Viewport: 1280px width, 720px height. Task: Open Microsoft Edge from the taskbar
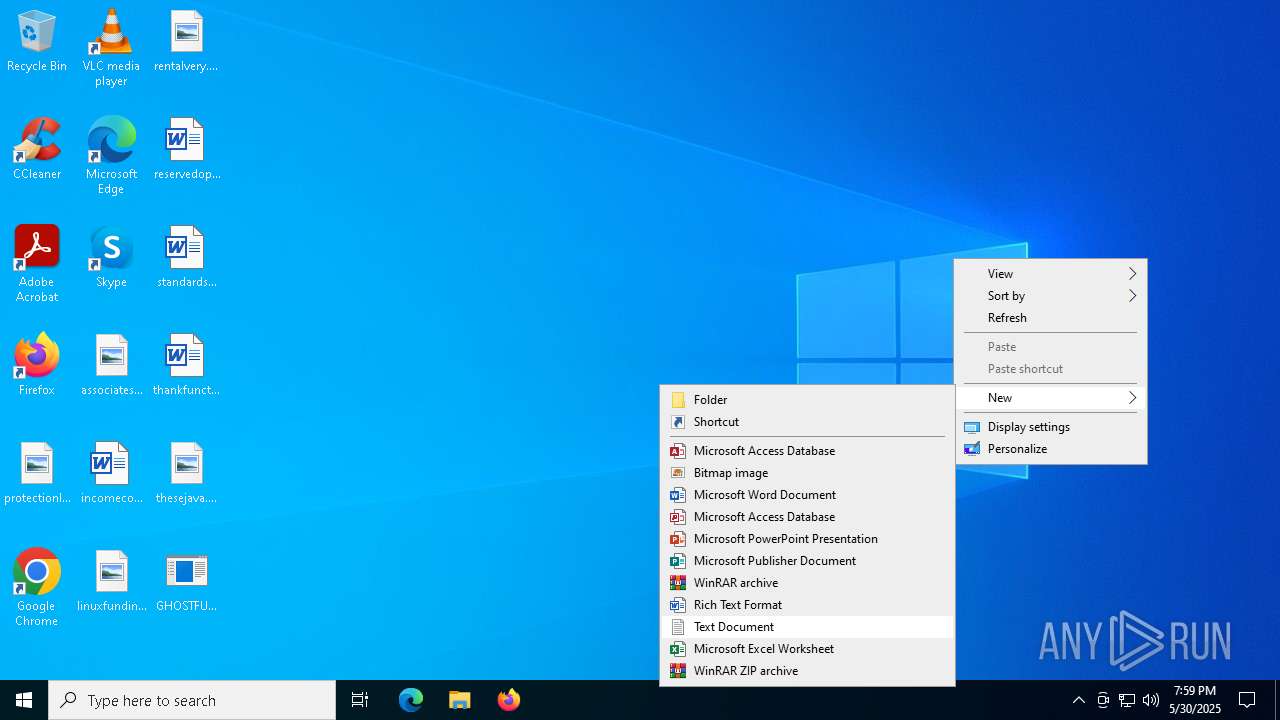tap(411, 700)
